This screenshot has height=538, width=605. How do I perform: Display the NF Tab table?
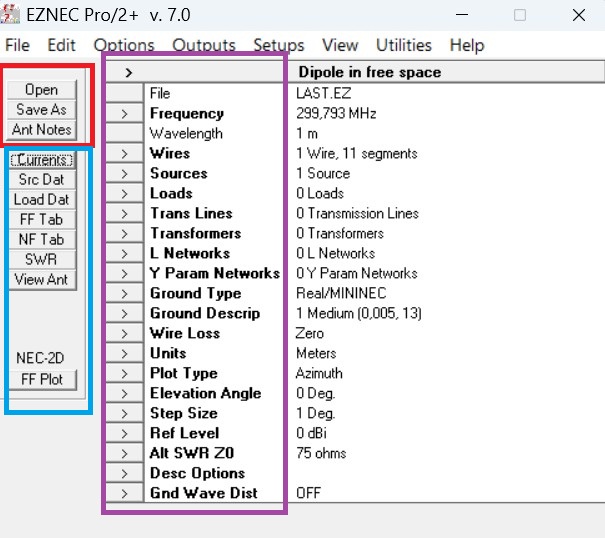point(41,240)
